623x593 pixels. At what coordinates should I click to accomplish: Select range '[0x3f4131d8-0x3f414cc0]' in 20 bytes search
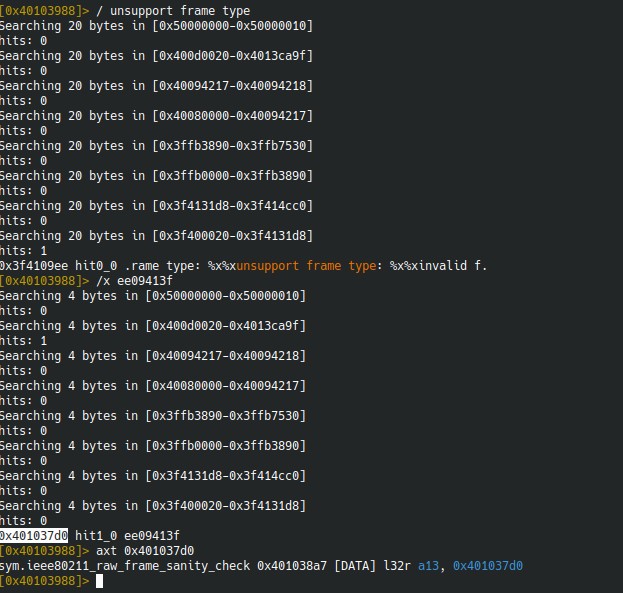pos(233,206)
